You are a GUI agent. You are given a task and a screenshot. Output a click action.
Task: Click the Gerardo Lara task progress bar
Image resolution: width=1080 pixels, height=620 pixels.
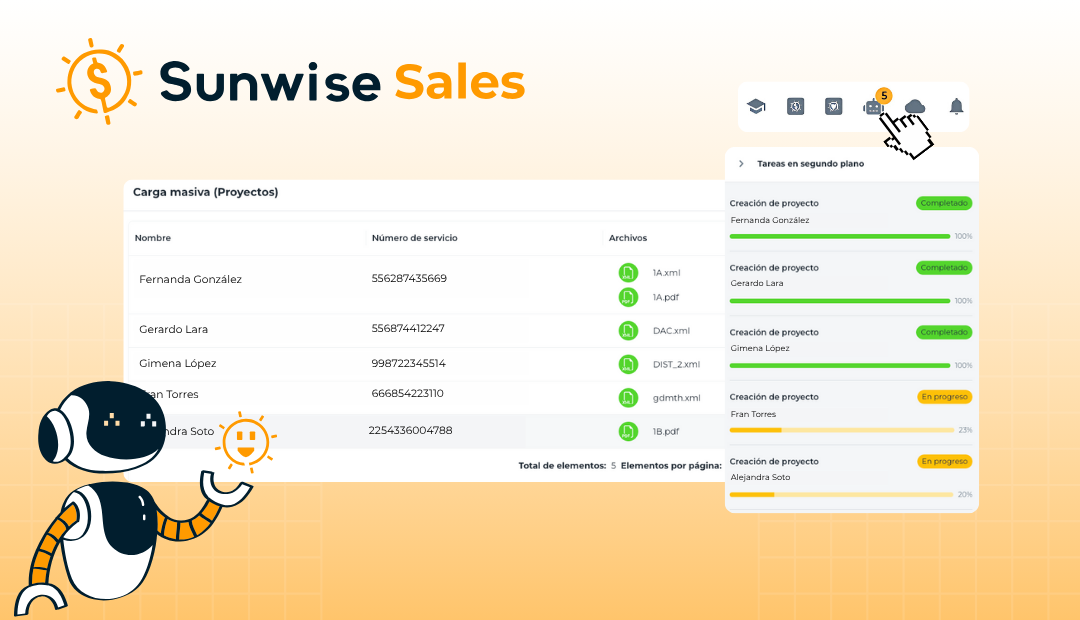[x=840, y=301]
